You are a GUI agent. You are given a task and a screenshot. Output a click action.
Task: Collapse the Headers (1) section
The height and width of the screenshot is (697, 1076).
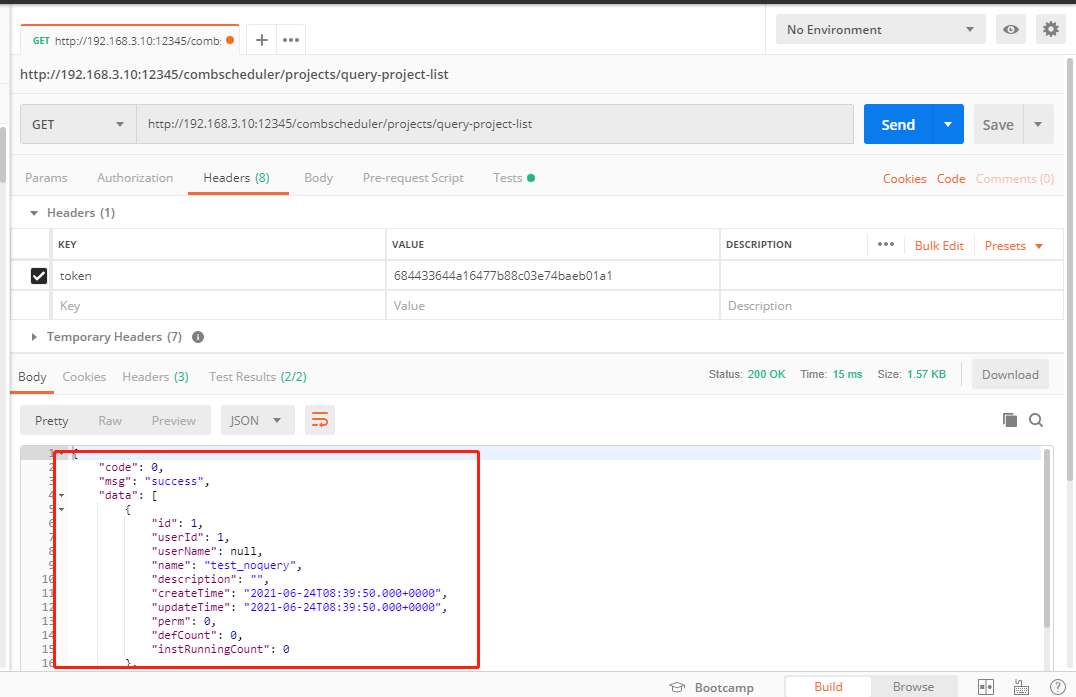pos(34,213)
